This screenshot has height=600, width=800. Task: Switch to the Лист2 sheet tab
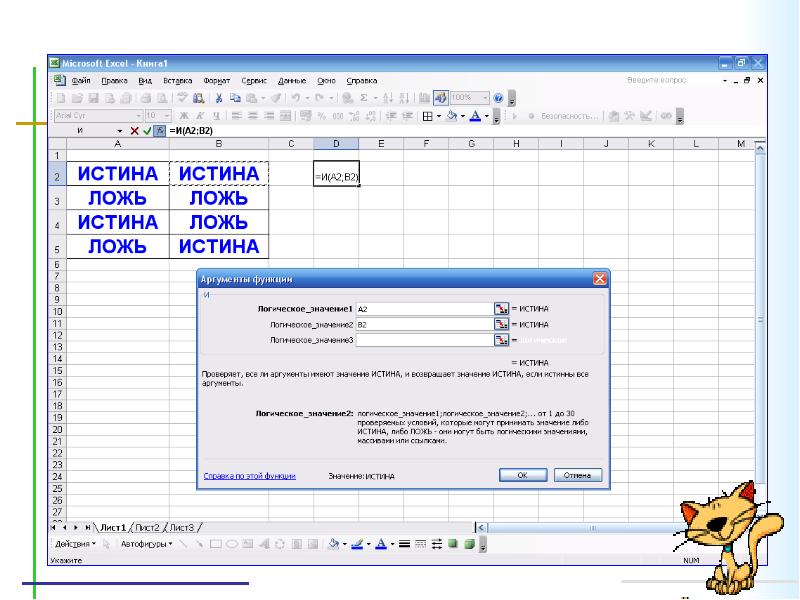click(148, 527)
